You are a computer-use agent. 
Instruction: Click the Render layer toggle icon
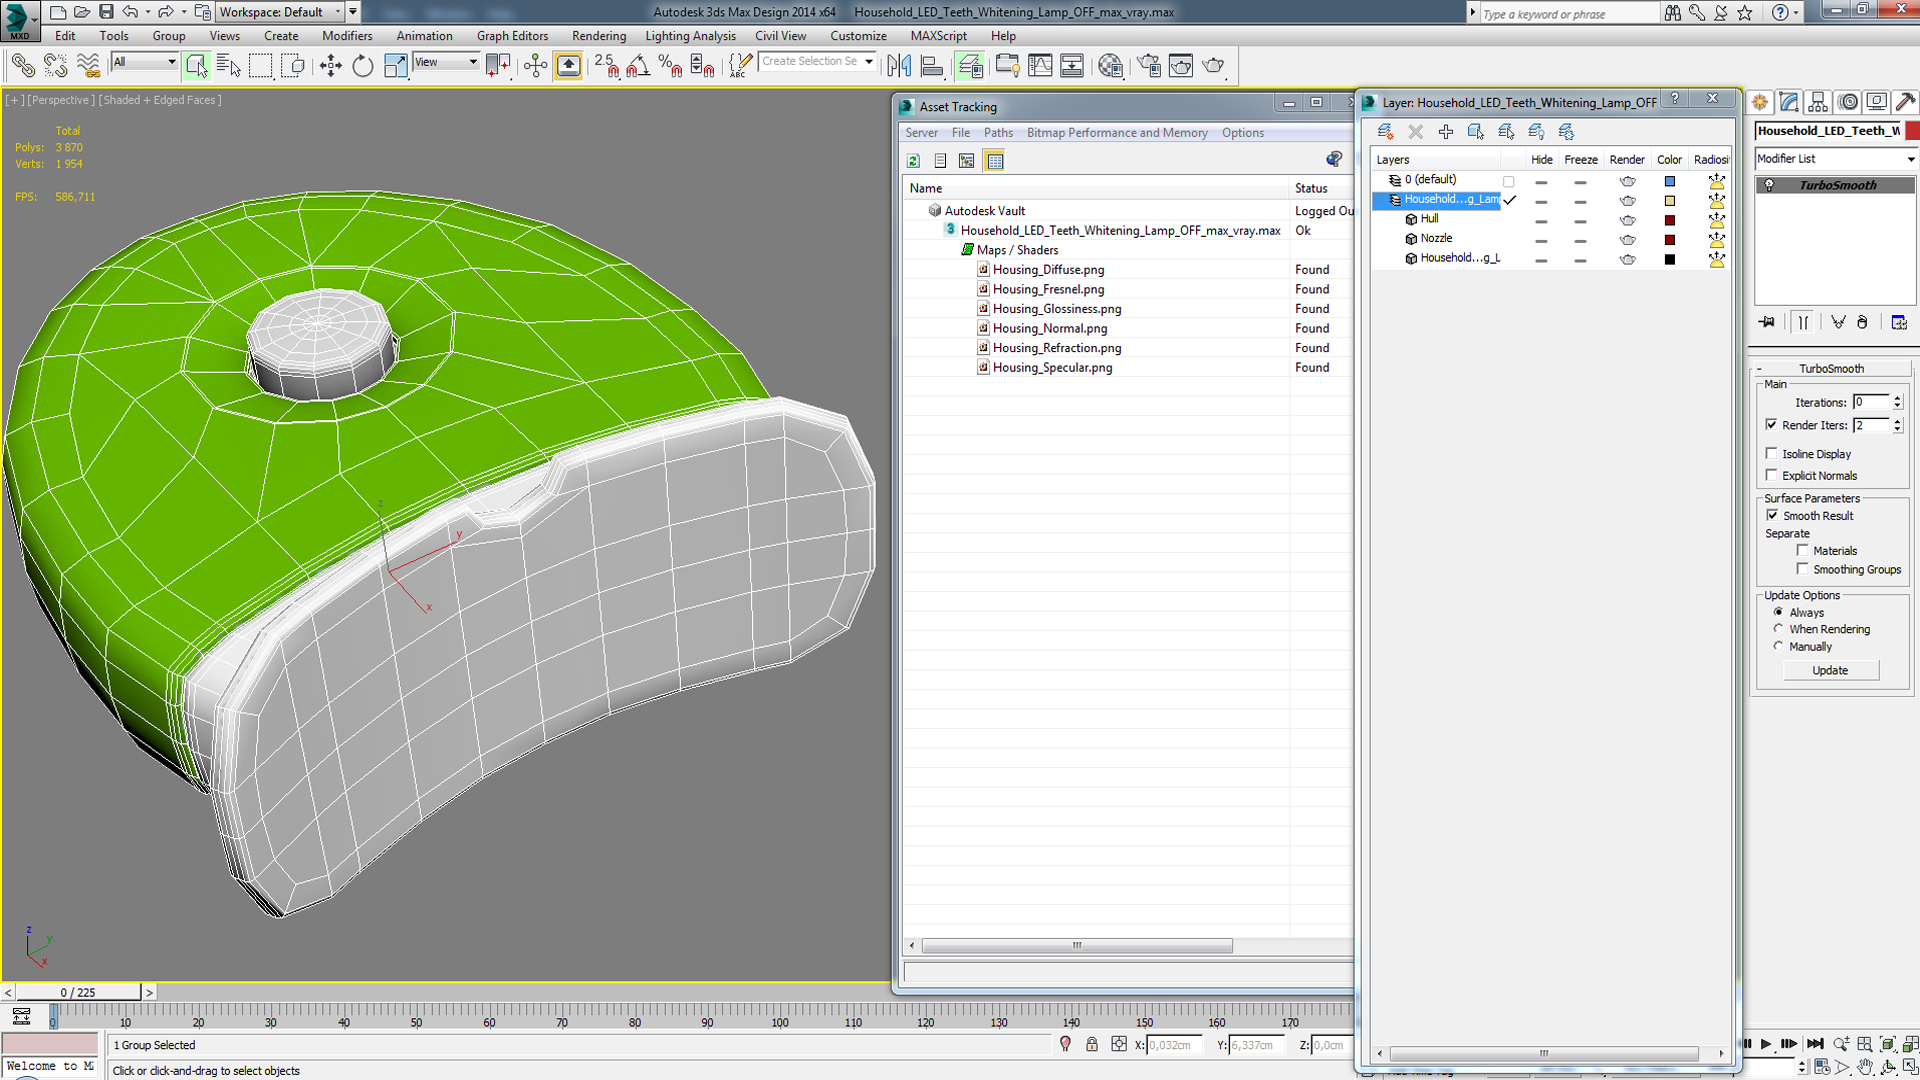tap(1627, 199)
